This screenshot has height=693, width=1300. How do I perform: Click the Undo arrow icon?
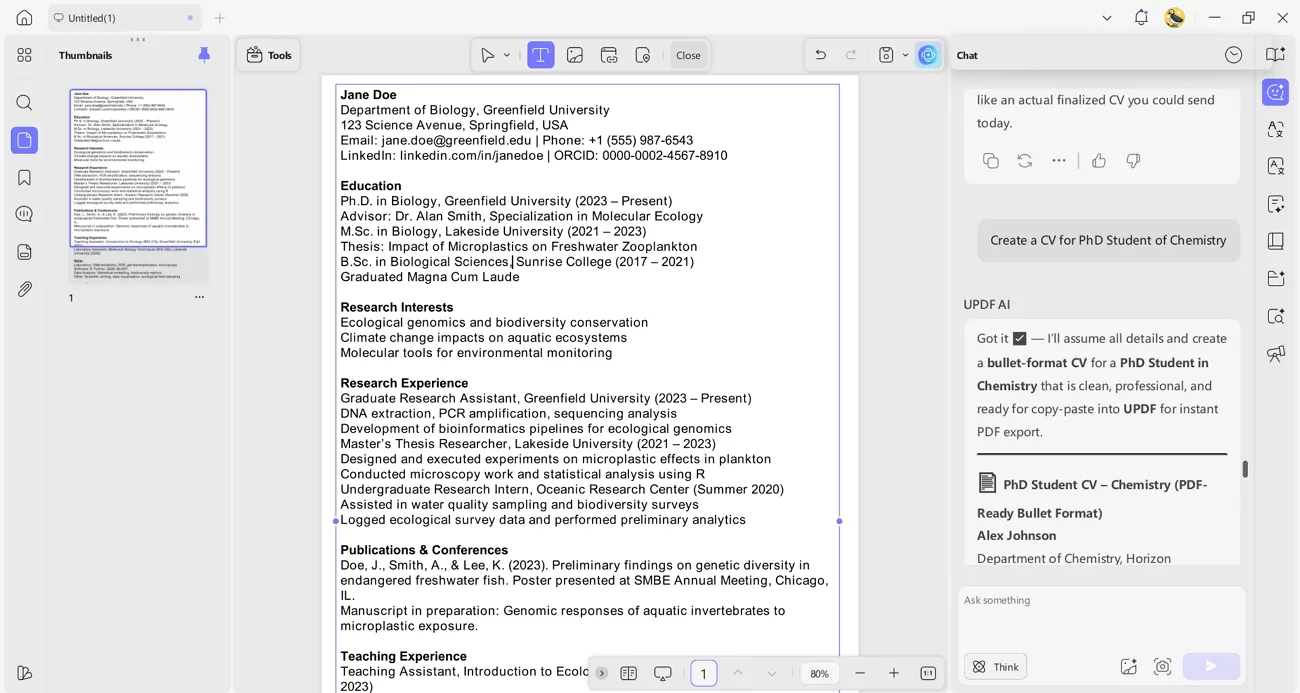(x=820, y=55)
